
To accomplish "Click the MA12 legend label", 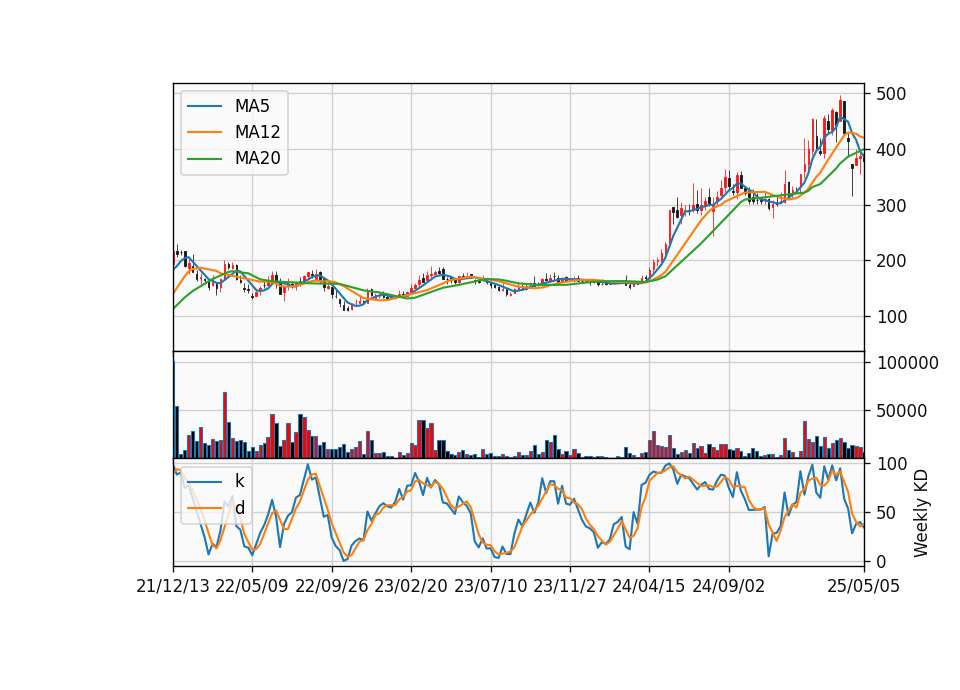I will coord(257,132).
